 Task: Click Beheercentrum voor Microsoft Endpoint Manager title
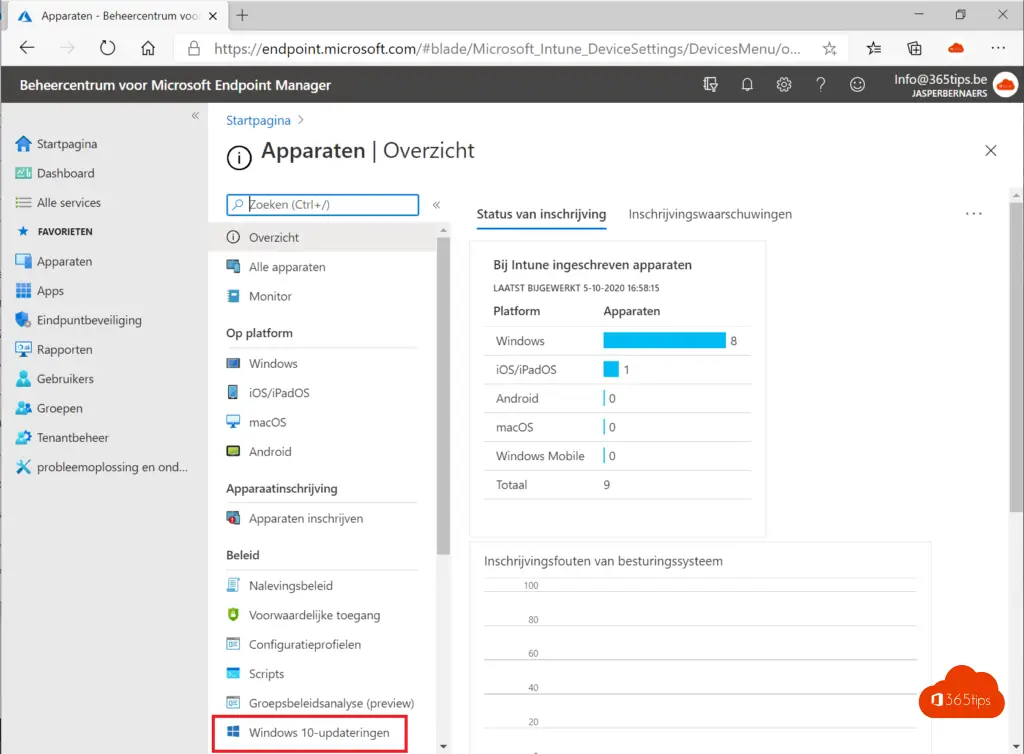175,85
